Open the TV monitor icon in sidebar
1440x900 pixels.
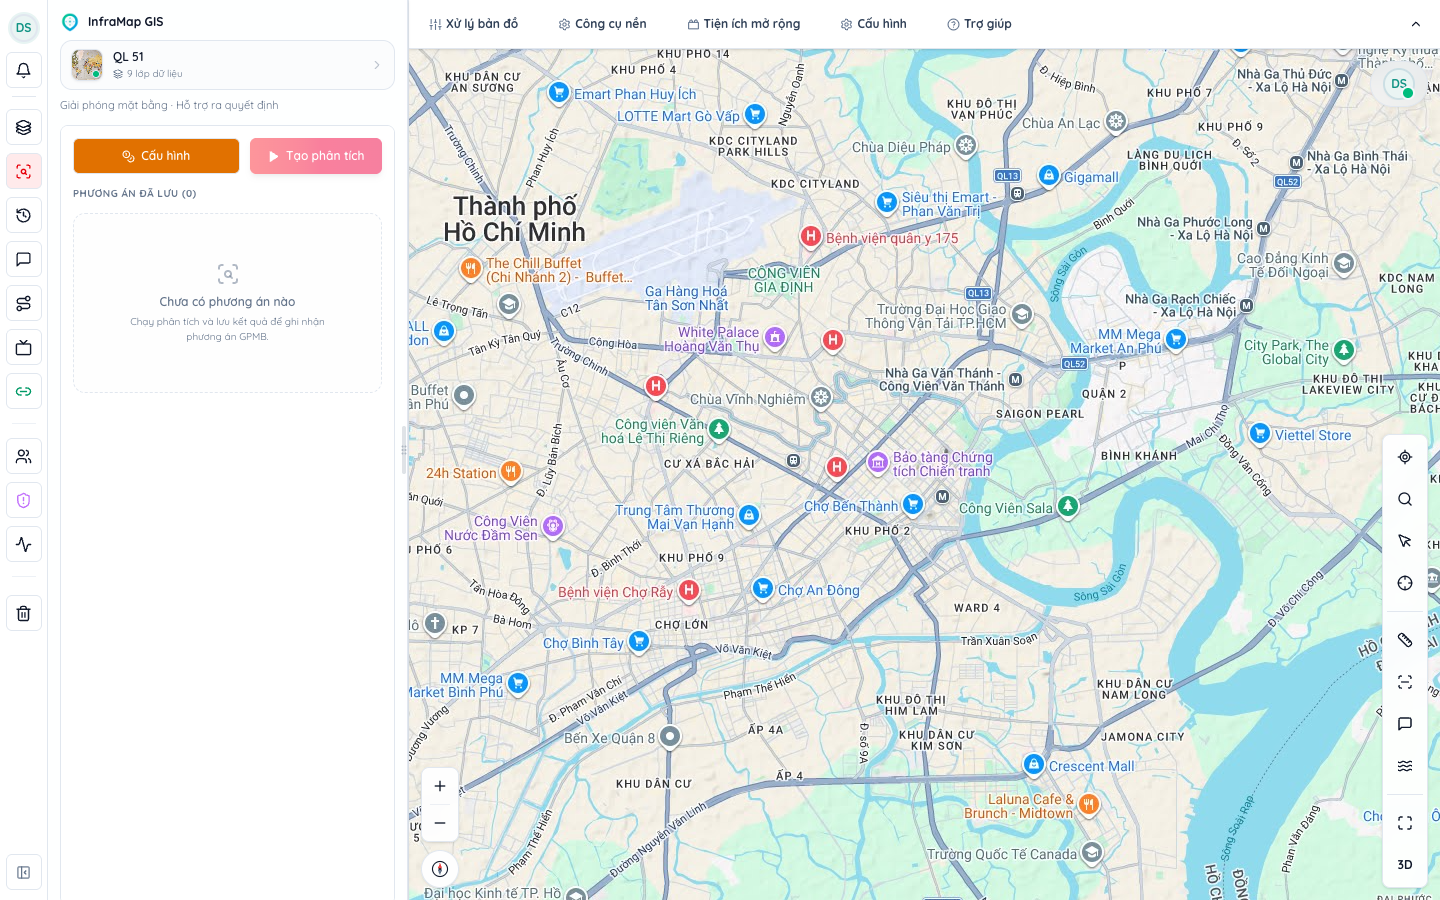click(24, 347)
